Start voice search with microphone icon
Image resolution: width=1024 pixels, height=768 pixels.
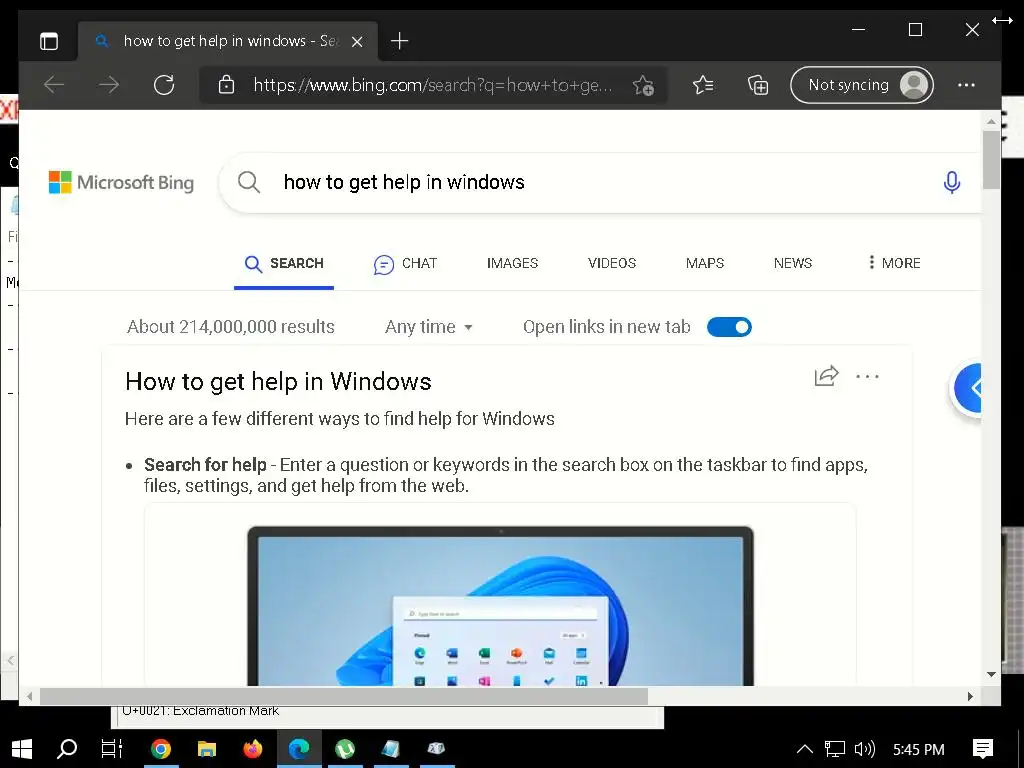click(x=952, y=182)
